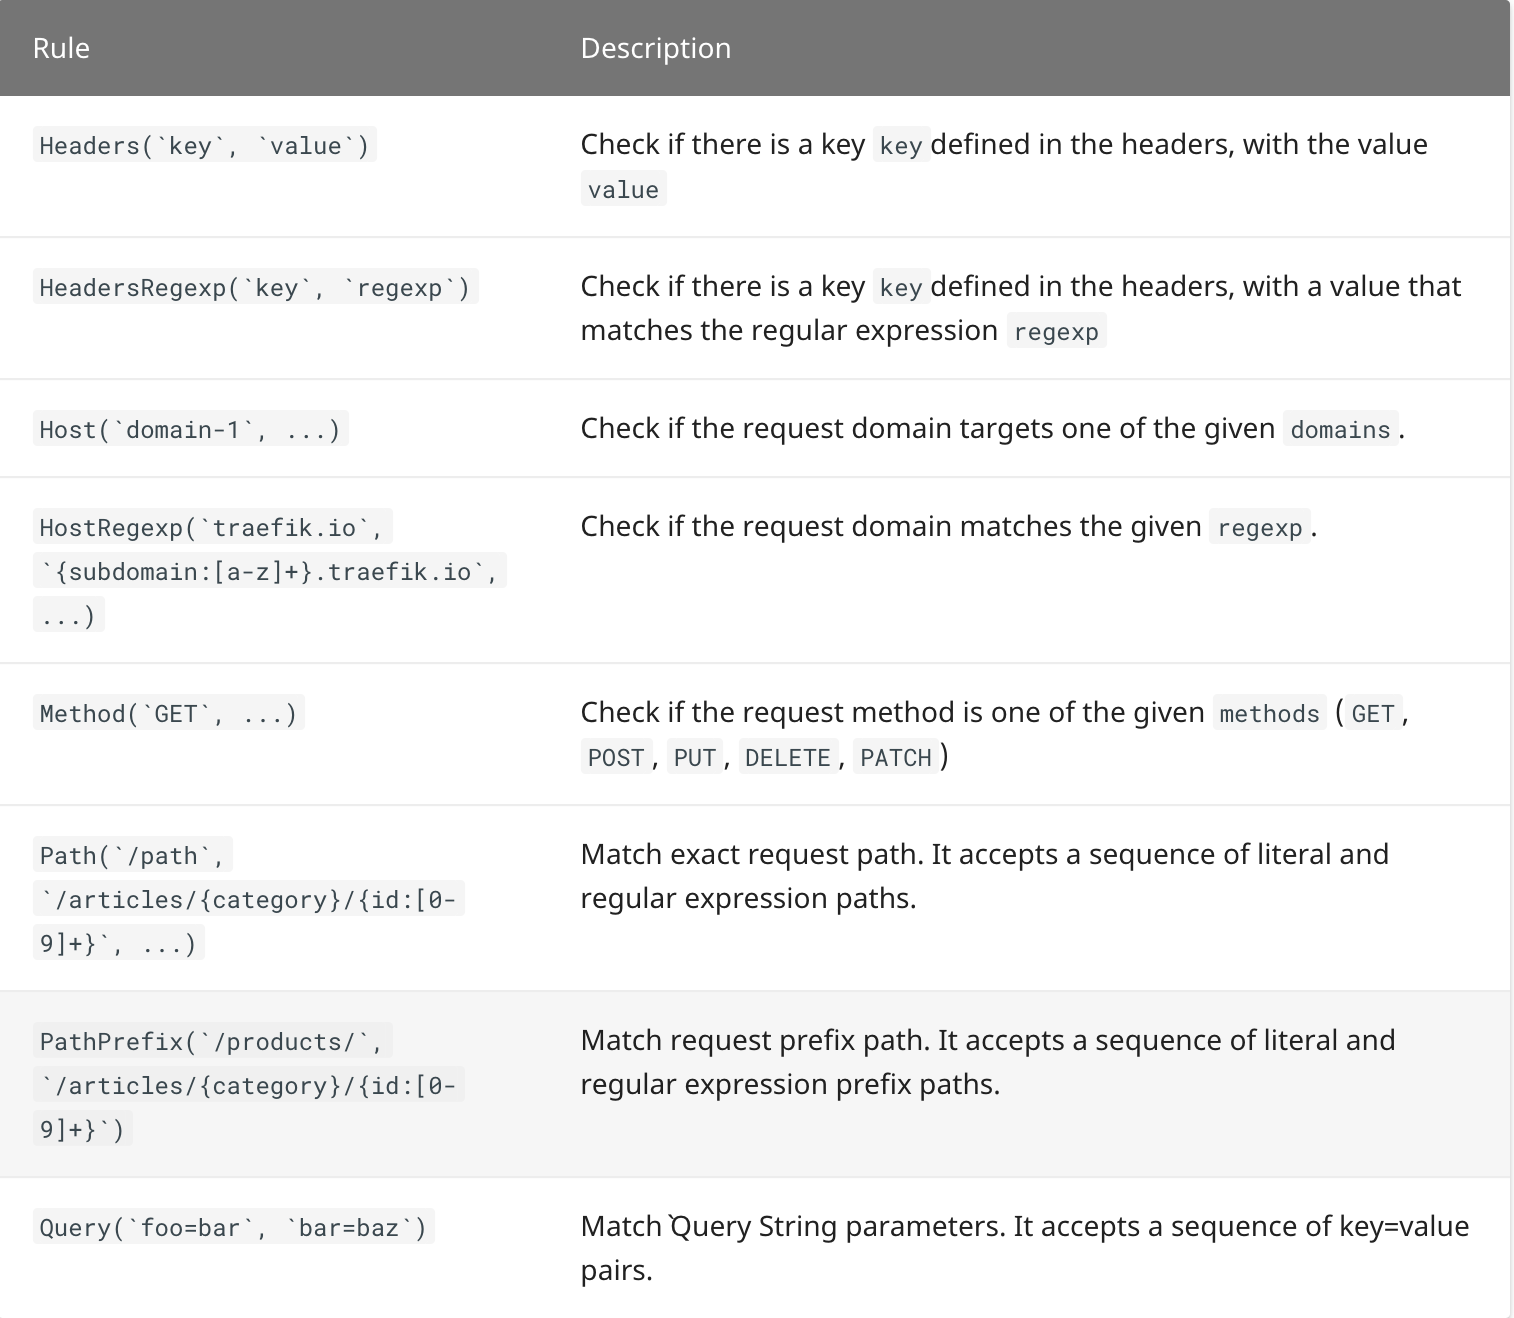This screenshot has height=1318, width=1514.
Task: Select the HeadersRegexp(`key`, `regexp`) rule code
Action: [x=256, y=288]
